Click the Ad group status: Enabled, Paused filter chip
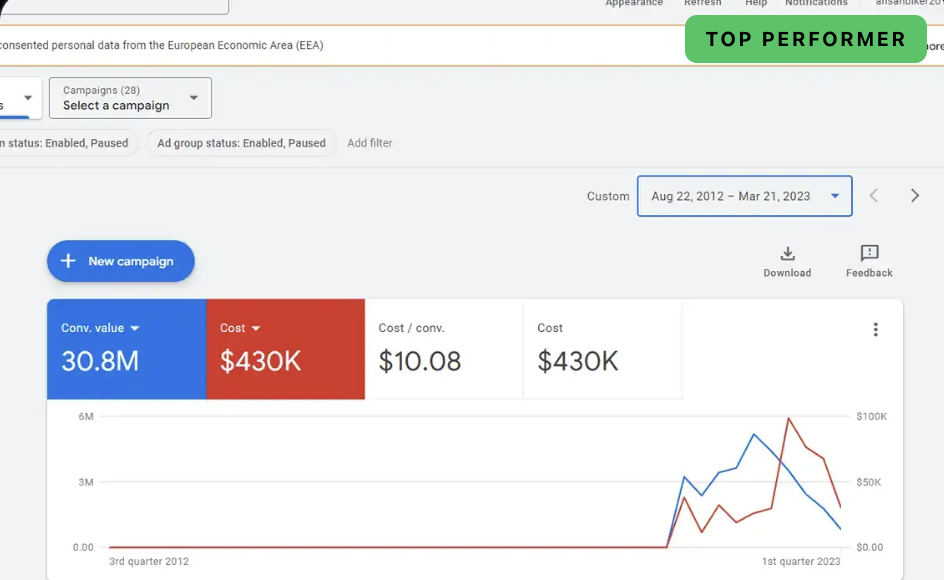The height and width of the screenshot is (580, 944). tap(241, 143)
